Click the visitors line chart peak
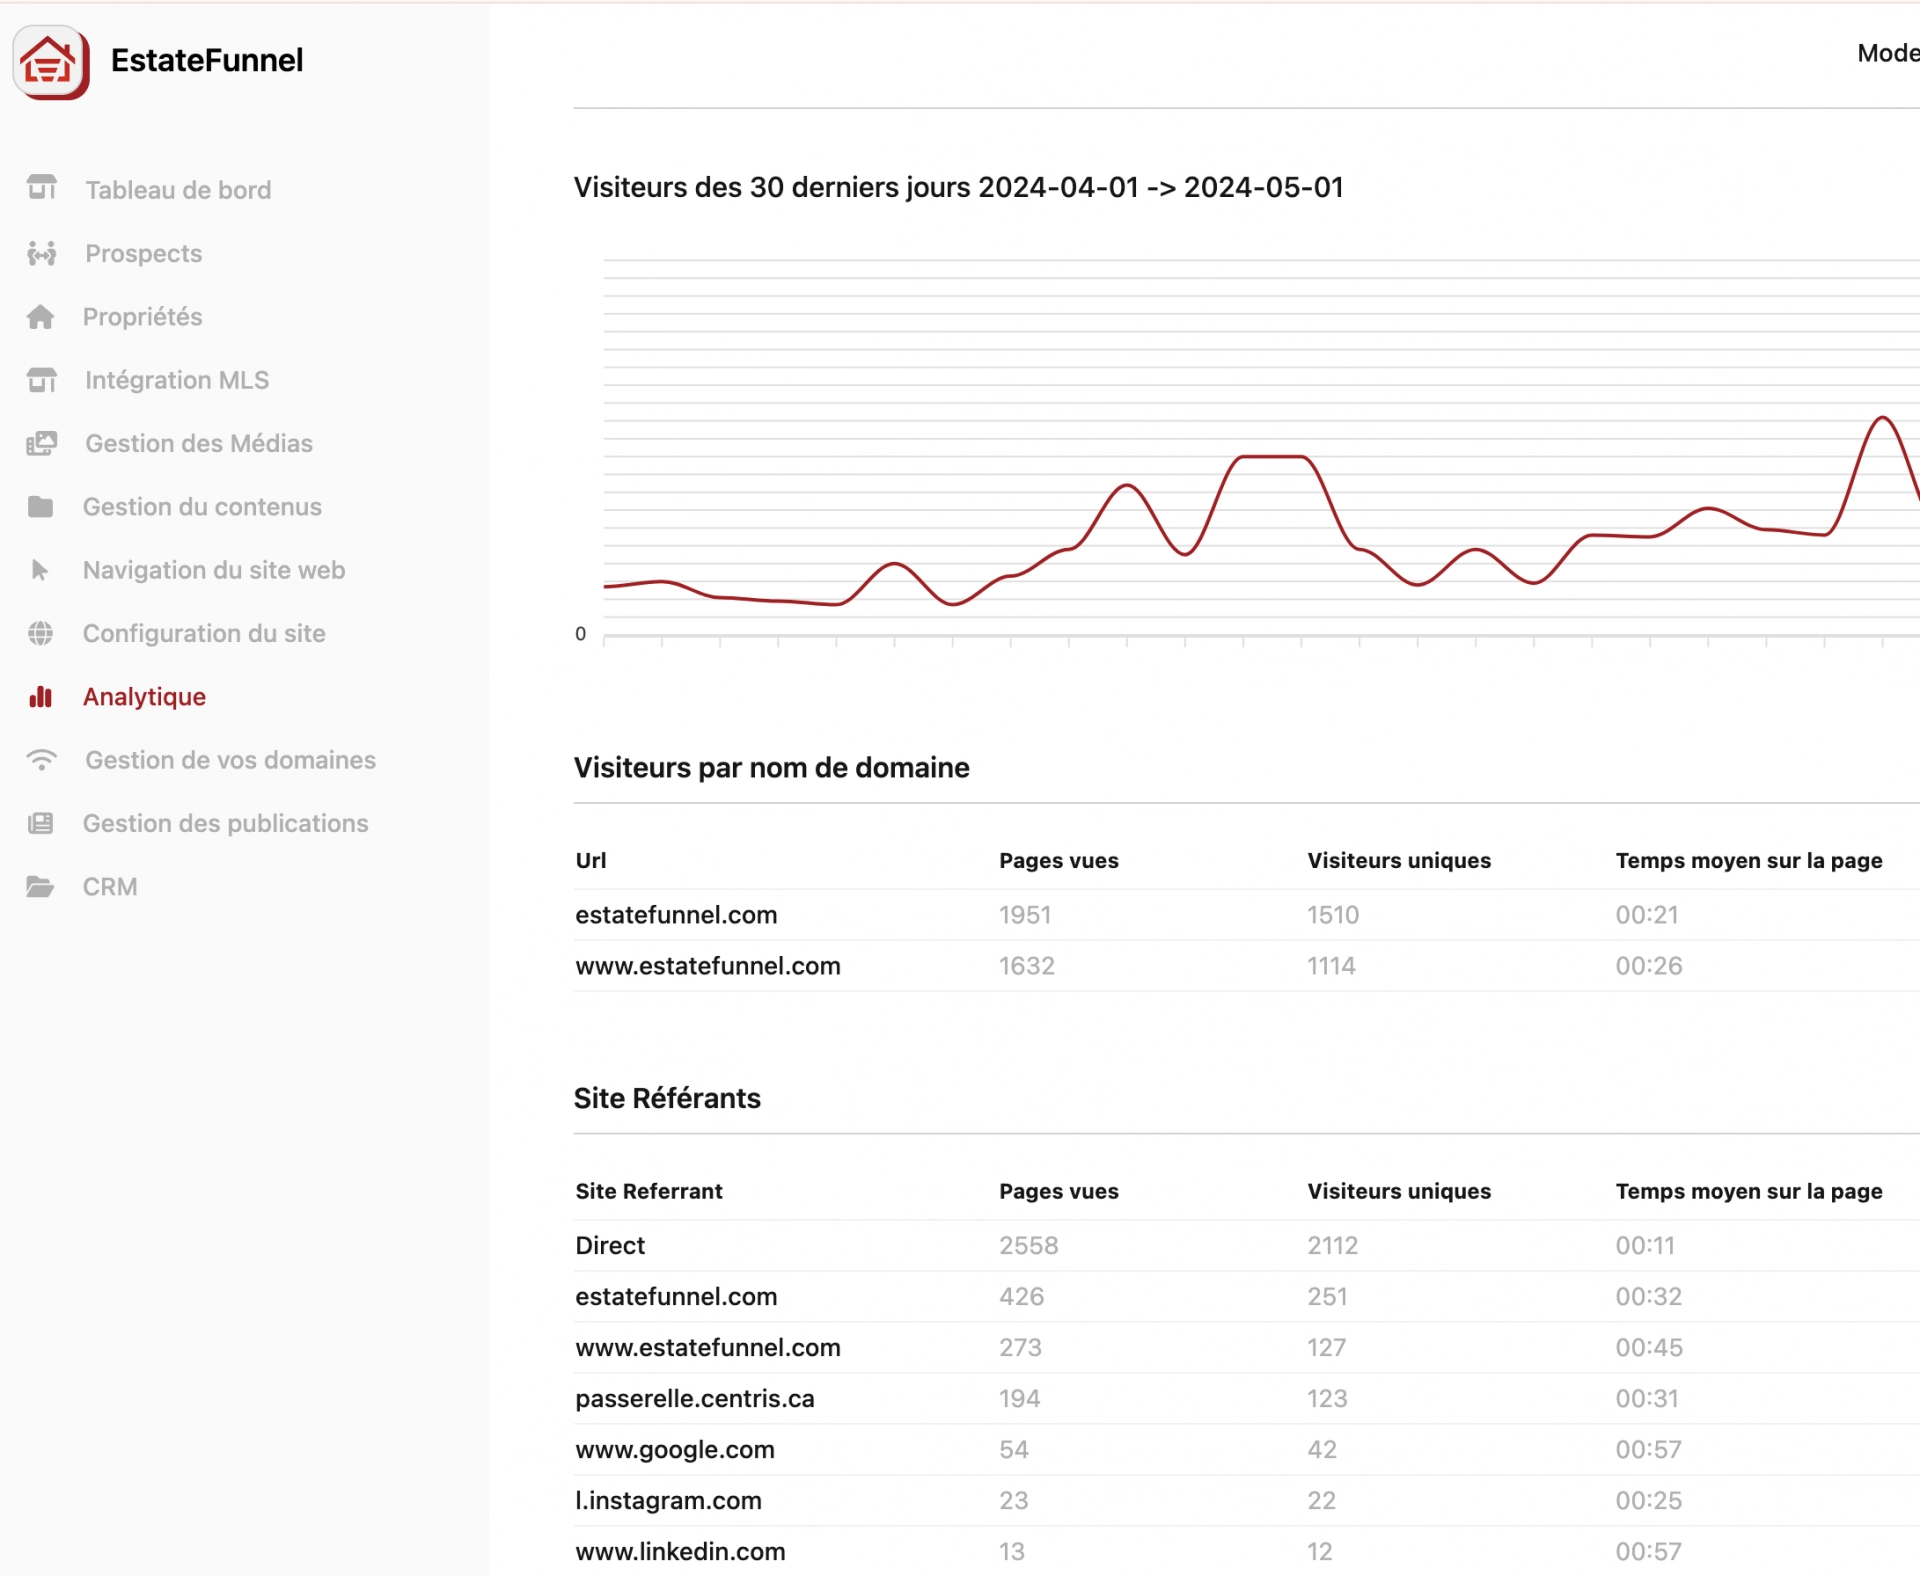The height and width of the screenshot is (1576, 1920). 1883,418
